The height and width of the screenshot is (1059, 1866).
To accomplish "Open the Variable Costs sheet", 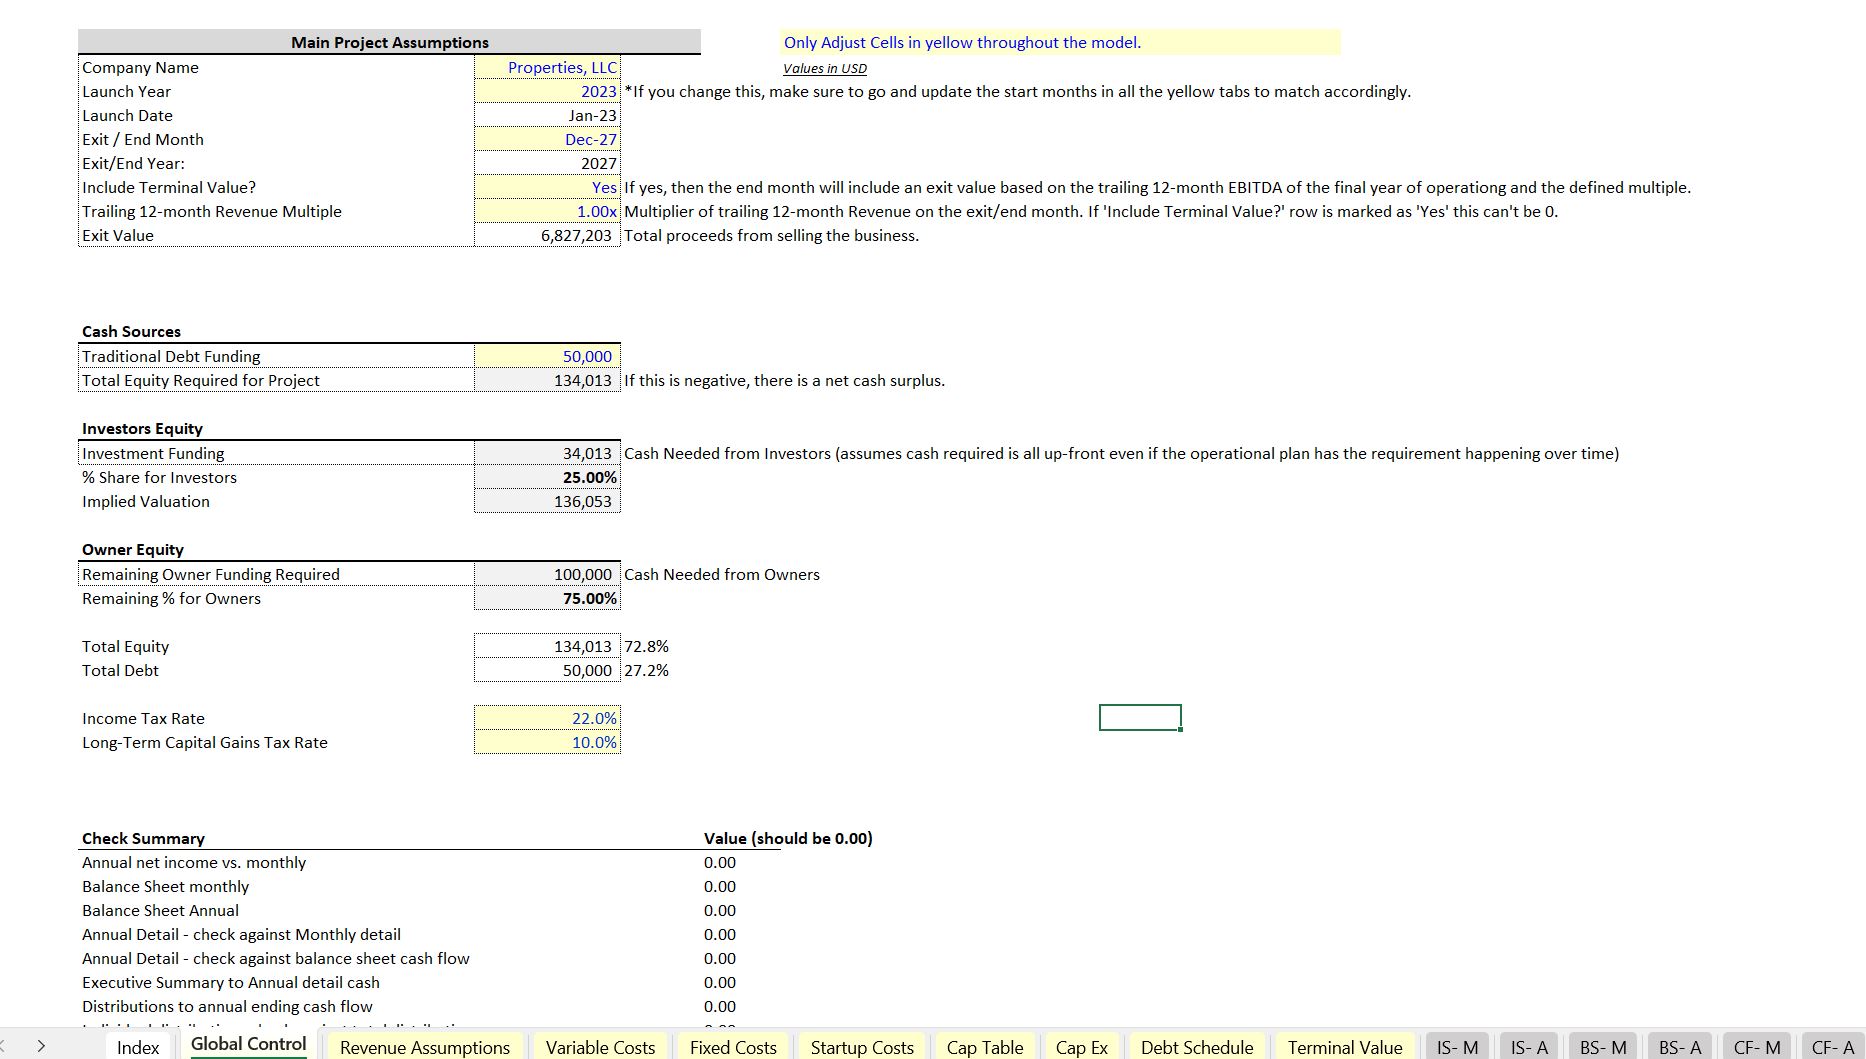I will click(599, 1047).
